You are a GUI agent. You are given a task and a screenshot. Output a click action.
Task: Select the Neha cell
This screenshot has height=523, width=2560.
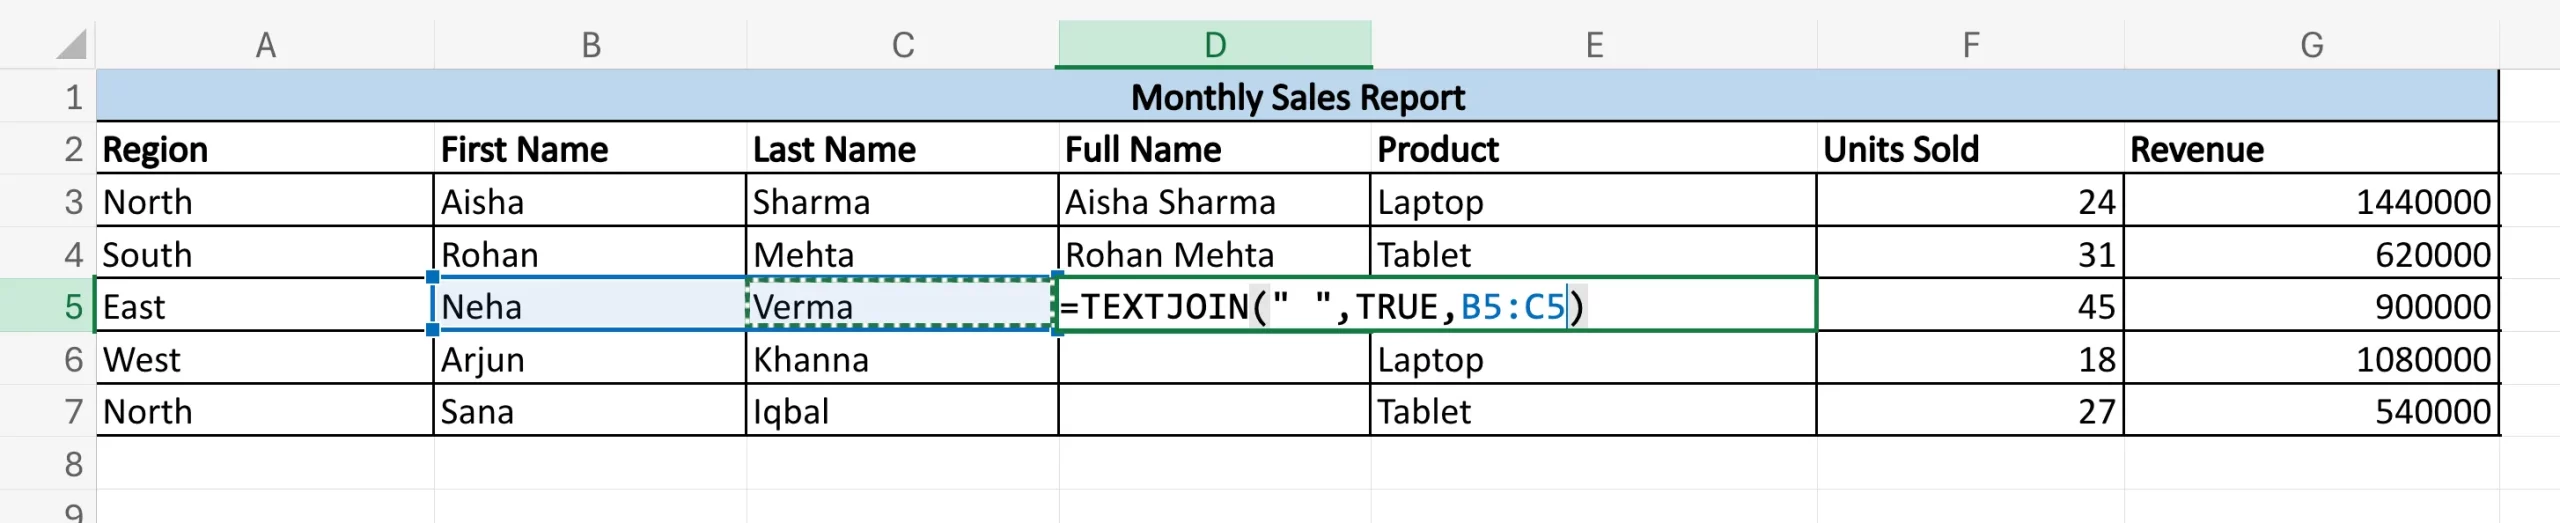pos(590,306)
